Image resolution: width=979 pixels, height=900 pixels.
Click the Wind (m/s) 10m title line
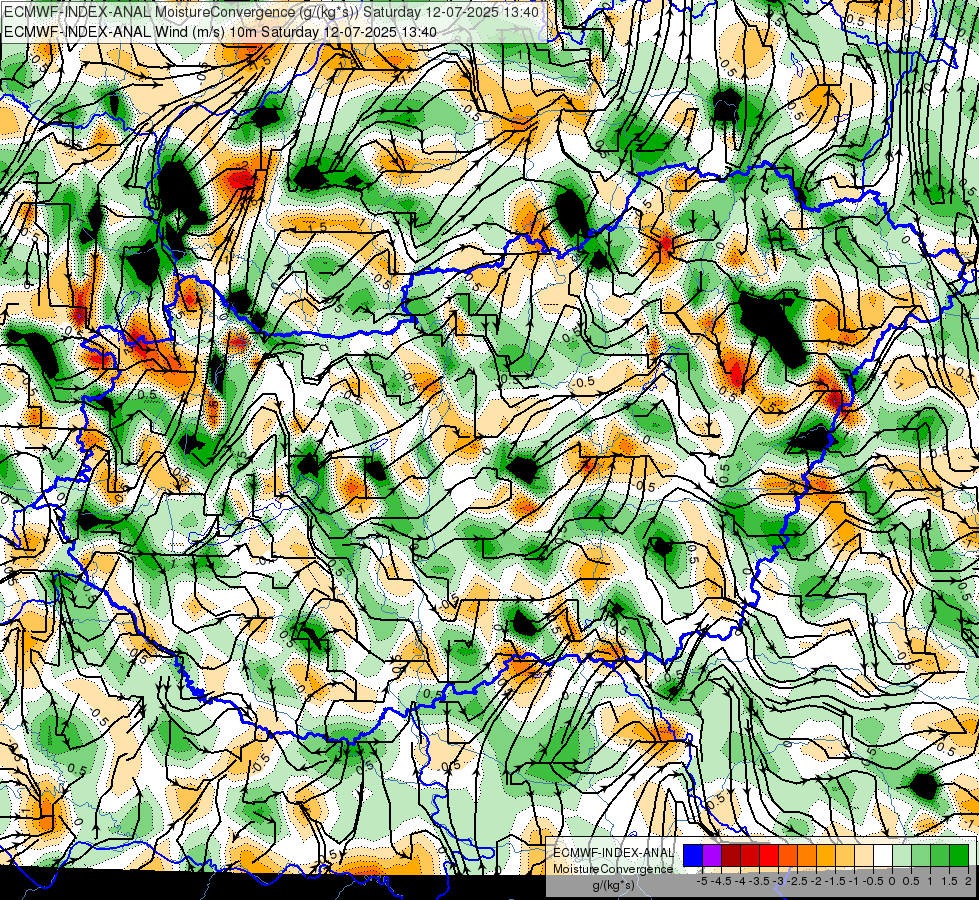[x=220, y=32]
